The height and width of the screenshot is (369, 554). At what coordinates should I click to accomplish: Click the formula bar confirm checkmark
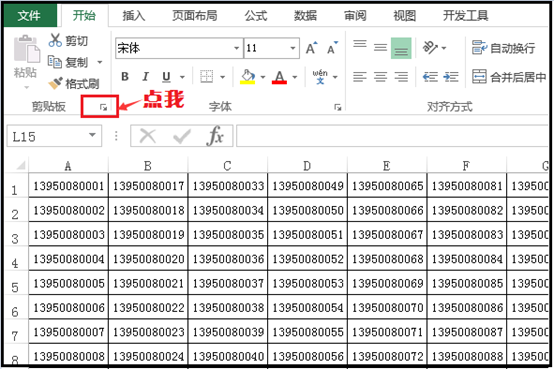182,136
